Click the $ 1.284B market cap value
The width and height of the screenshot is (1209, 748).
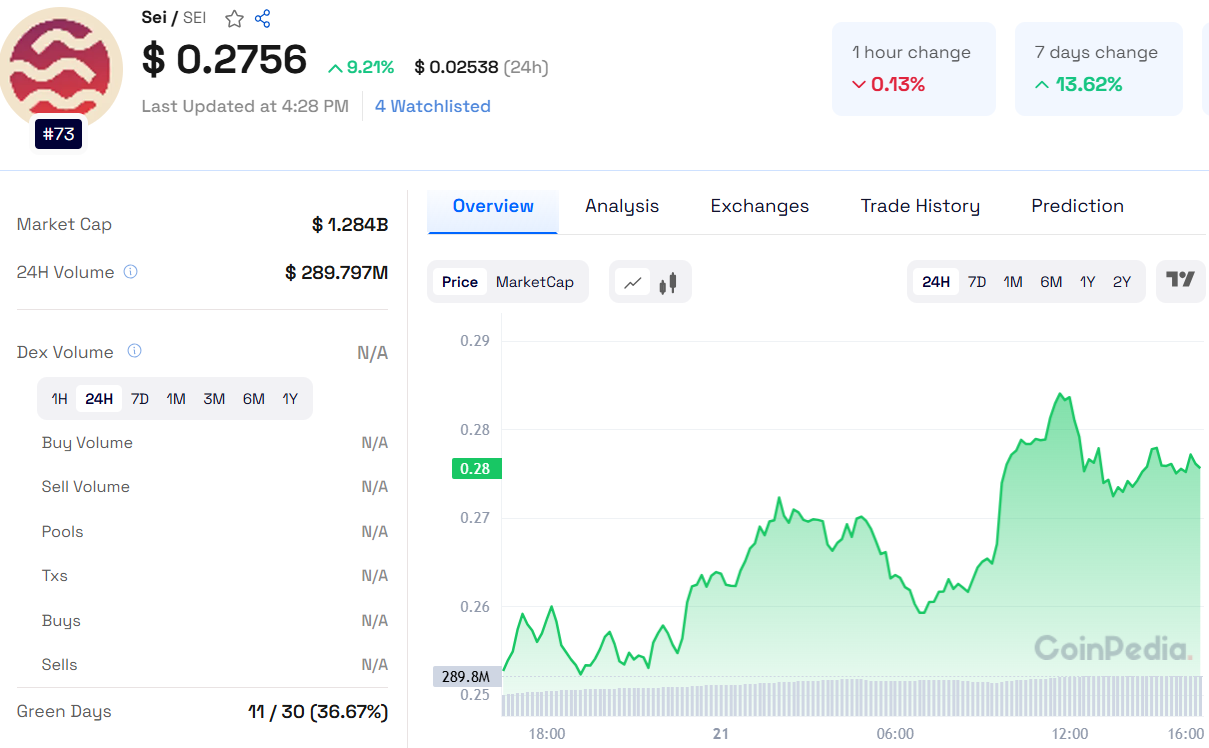[x=350, y=225]
